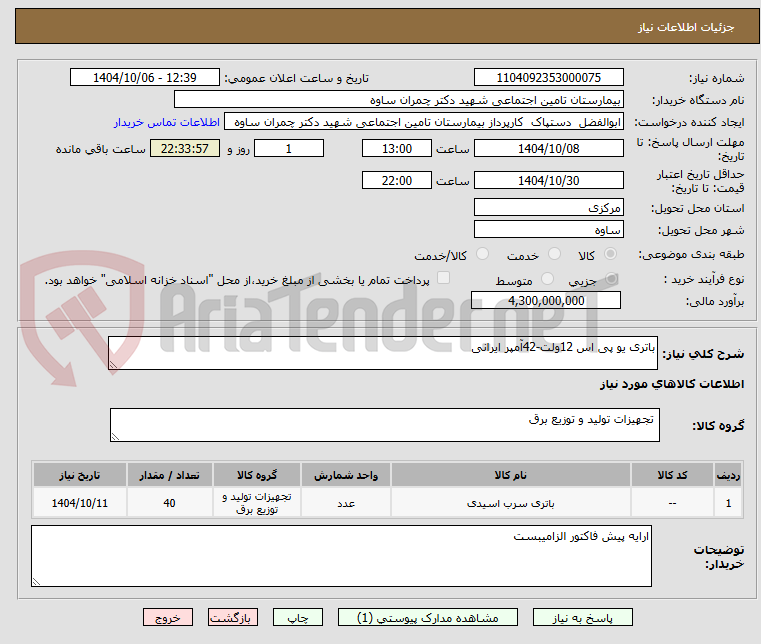Click the نام کالا column header
The height and width of the screenshot is (644, 761).
point(511,475)
